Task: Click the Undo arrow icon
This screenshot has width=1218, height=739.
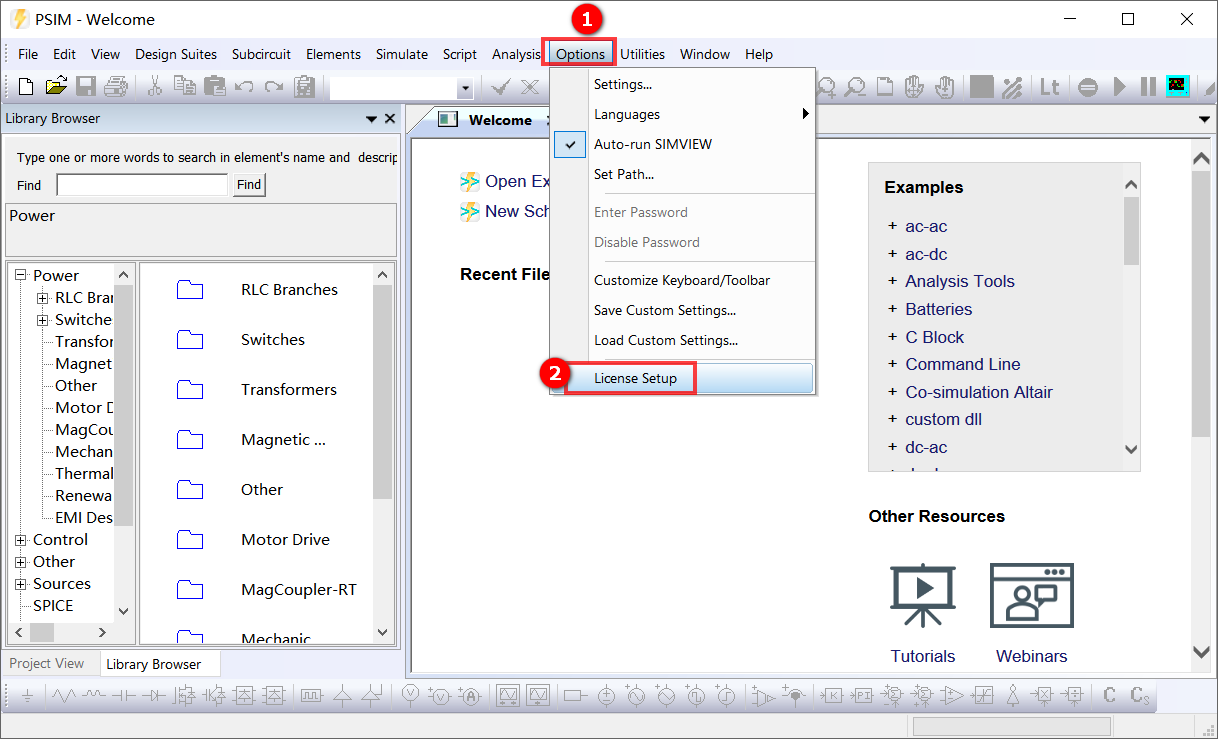Action: pyautogui.click(x=244, y=87)
